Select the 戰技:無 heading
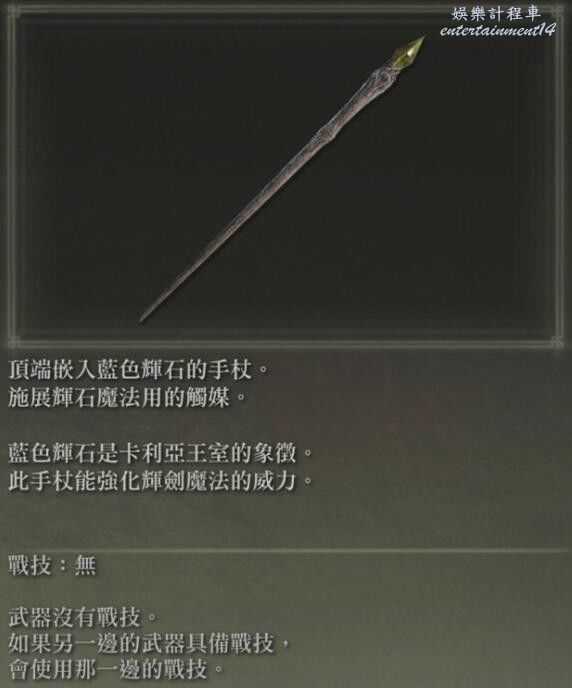This screenshot has width=572, height=688. pos(52,565)
